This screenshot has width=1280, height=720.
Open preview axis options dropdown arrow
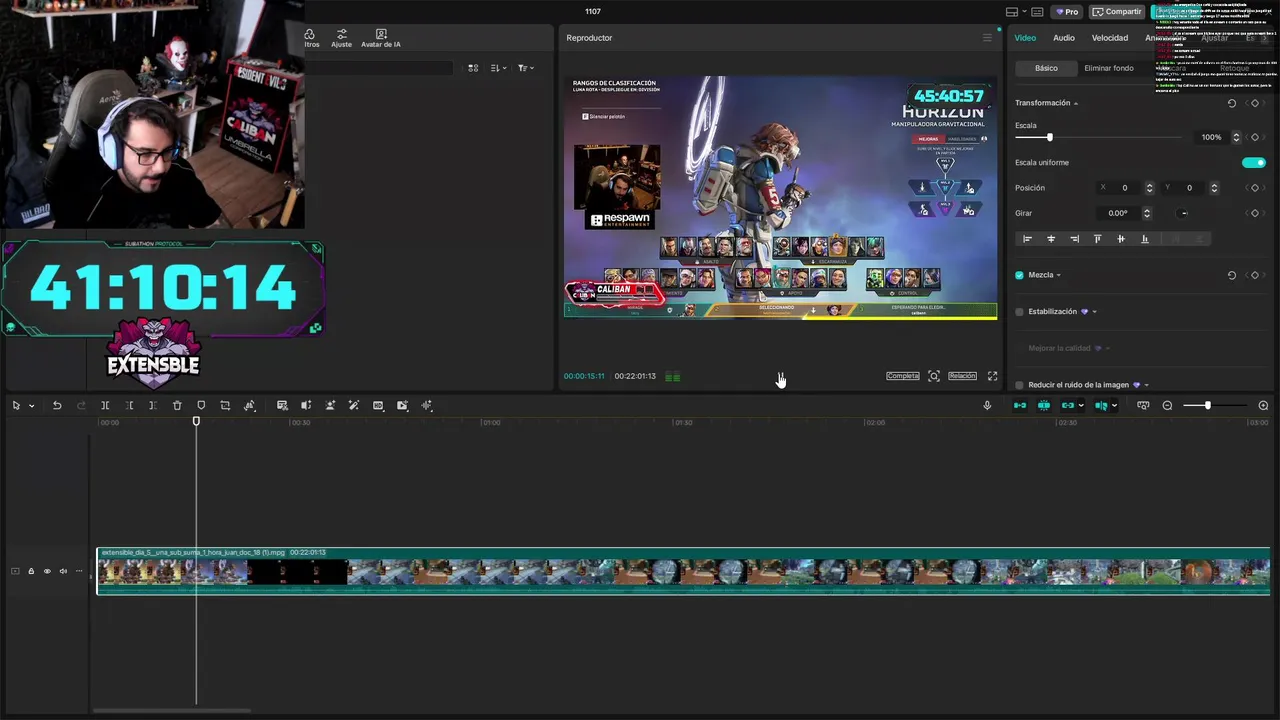1114,406
